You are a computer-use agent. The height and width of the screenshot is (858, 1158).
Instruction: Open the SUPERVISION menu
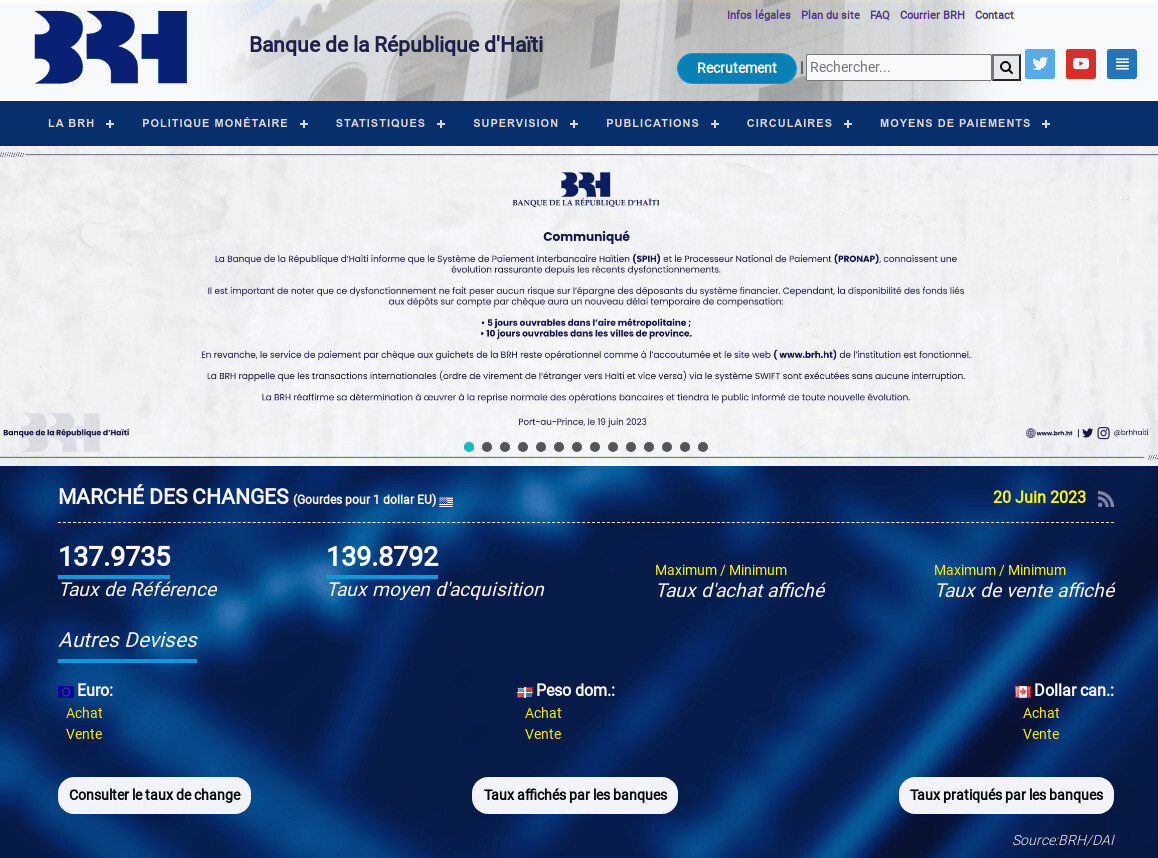pyautogui.click(x=515, y=123)
